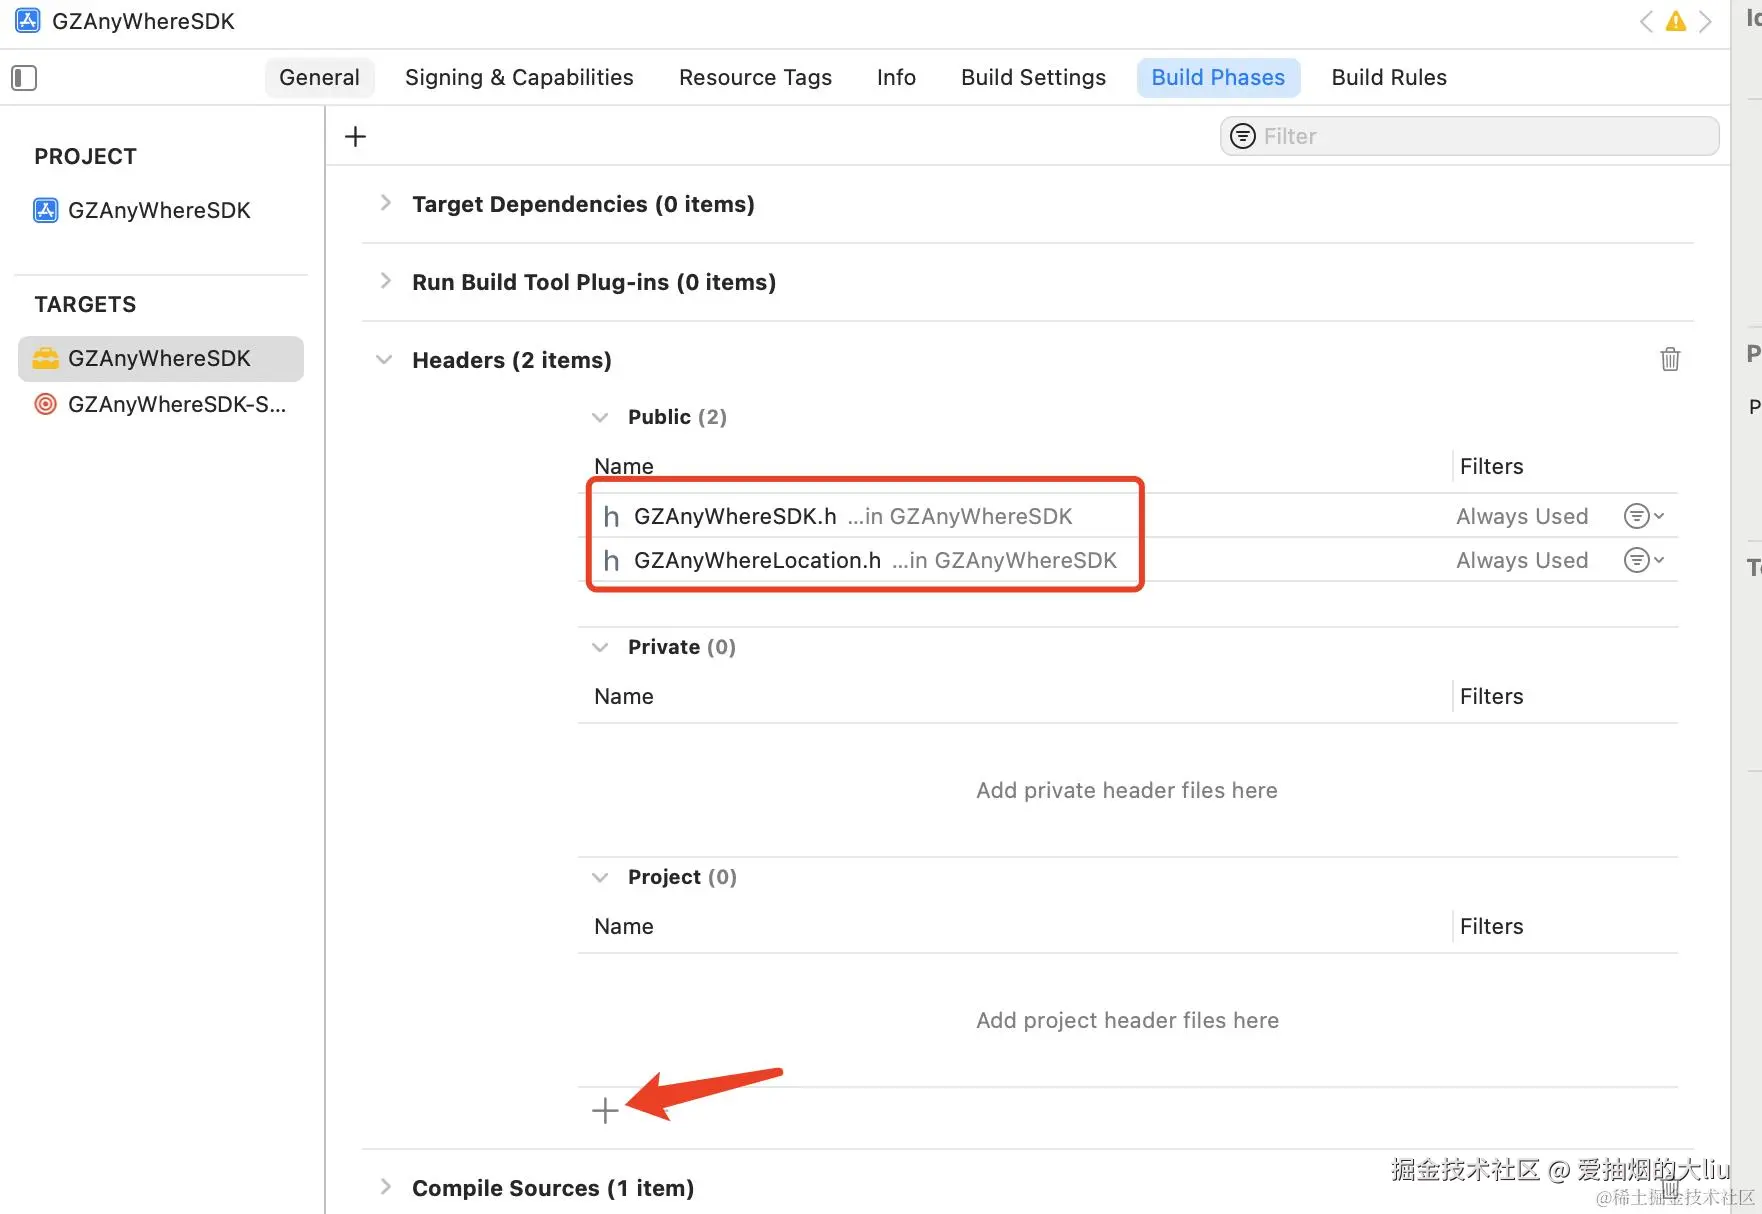Screen dimensions: 1762x1214
Task: Open the Build Rules tab
Action: click(x=1389, y=78)
